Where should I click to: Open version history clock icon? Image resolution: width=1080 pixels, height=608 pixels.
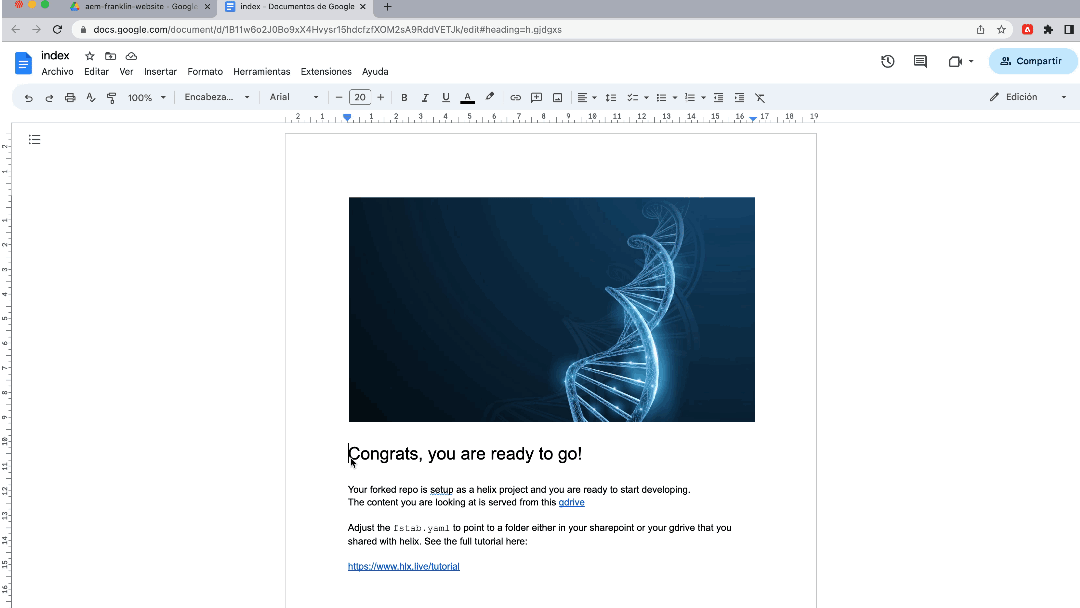(887, 62)
